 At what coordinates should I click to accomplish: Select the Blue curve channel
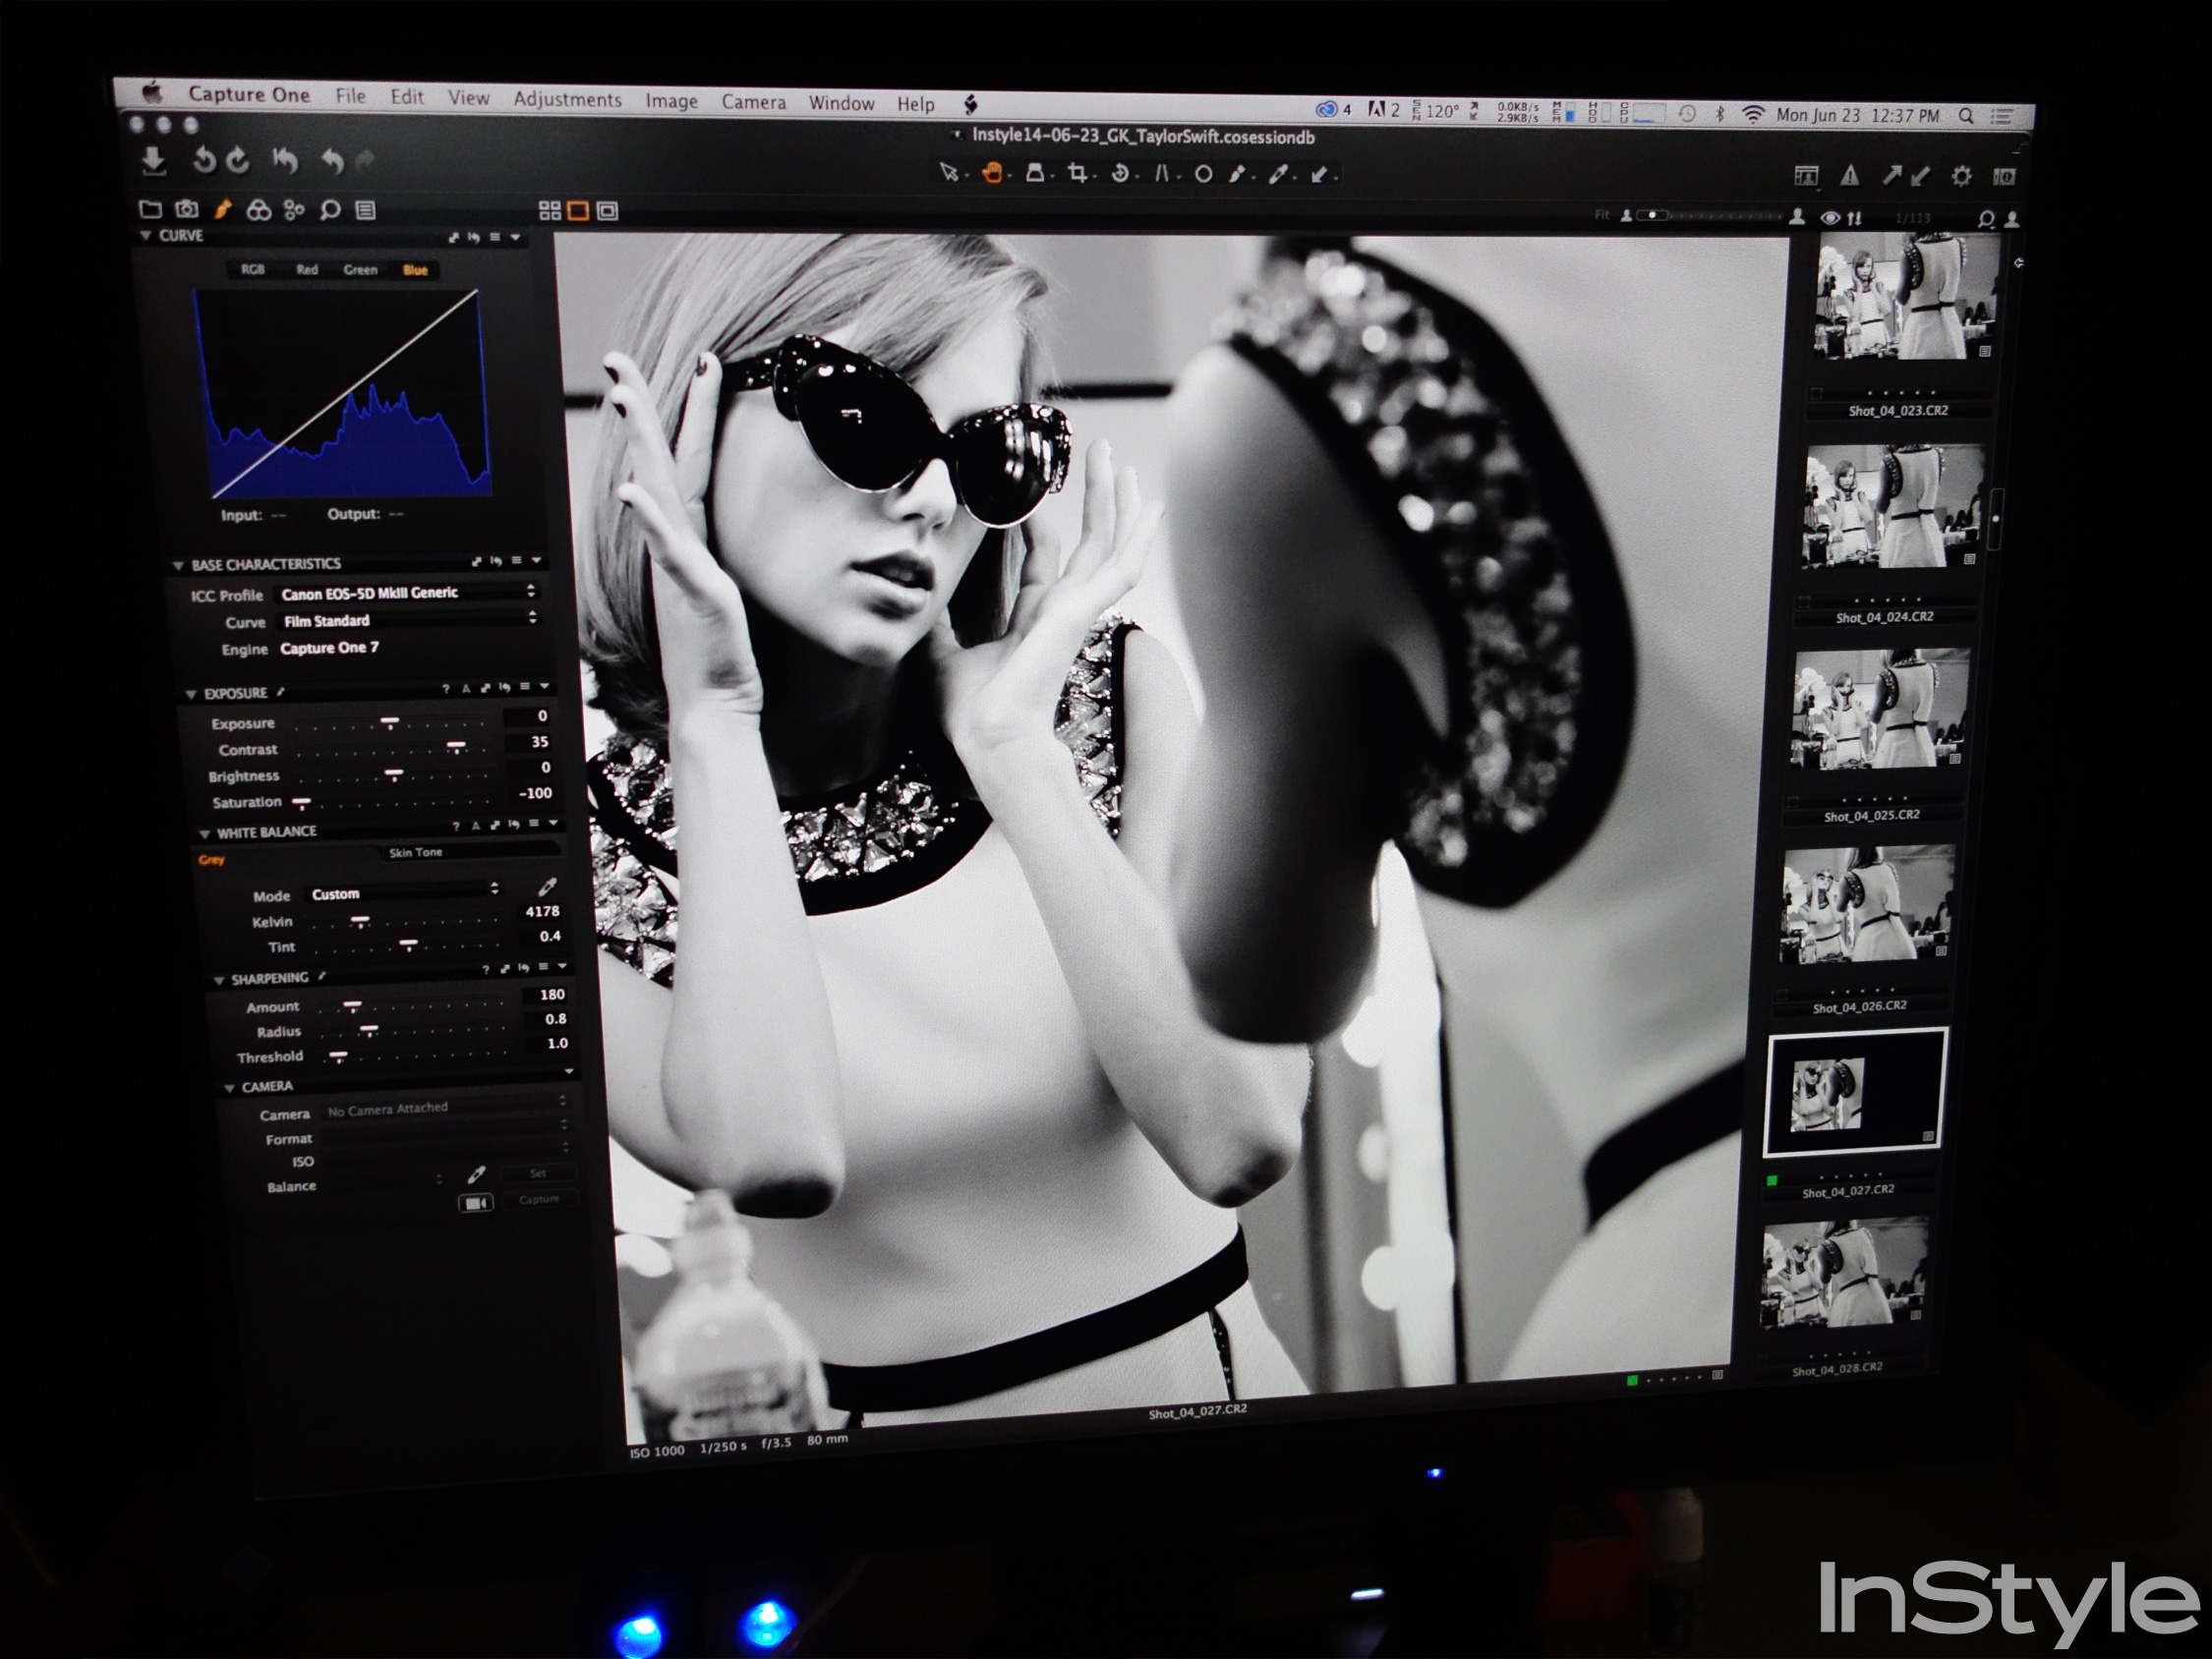point(415,270)
